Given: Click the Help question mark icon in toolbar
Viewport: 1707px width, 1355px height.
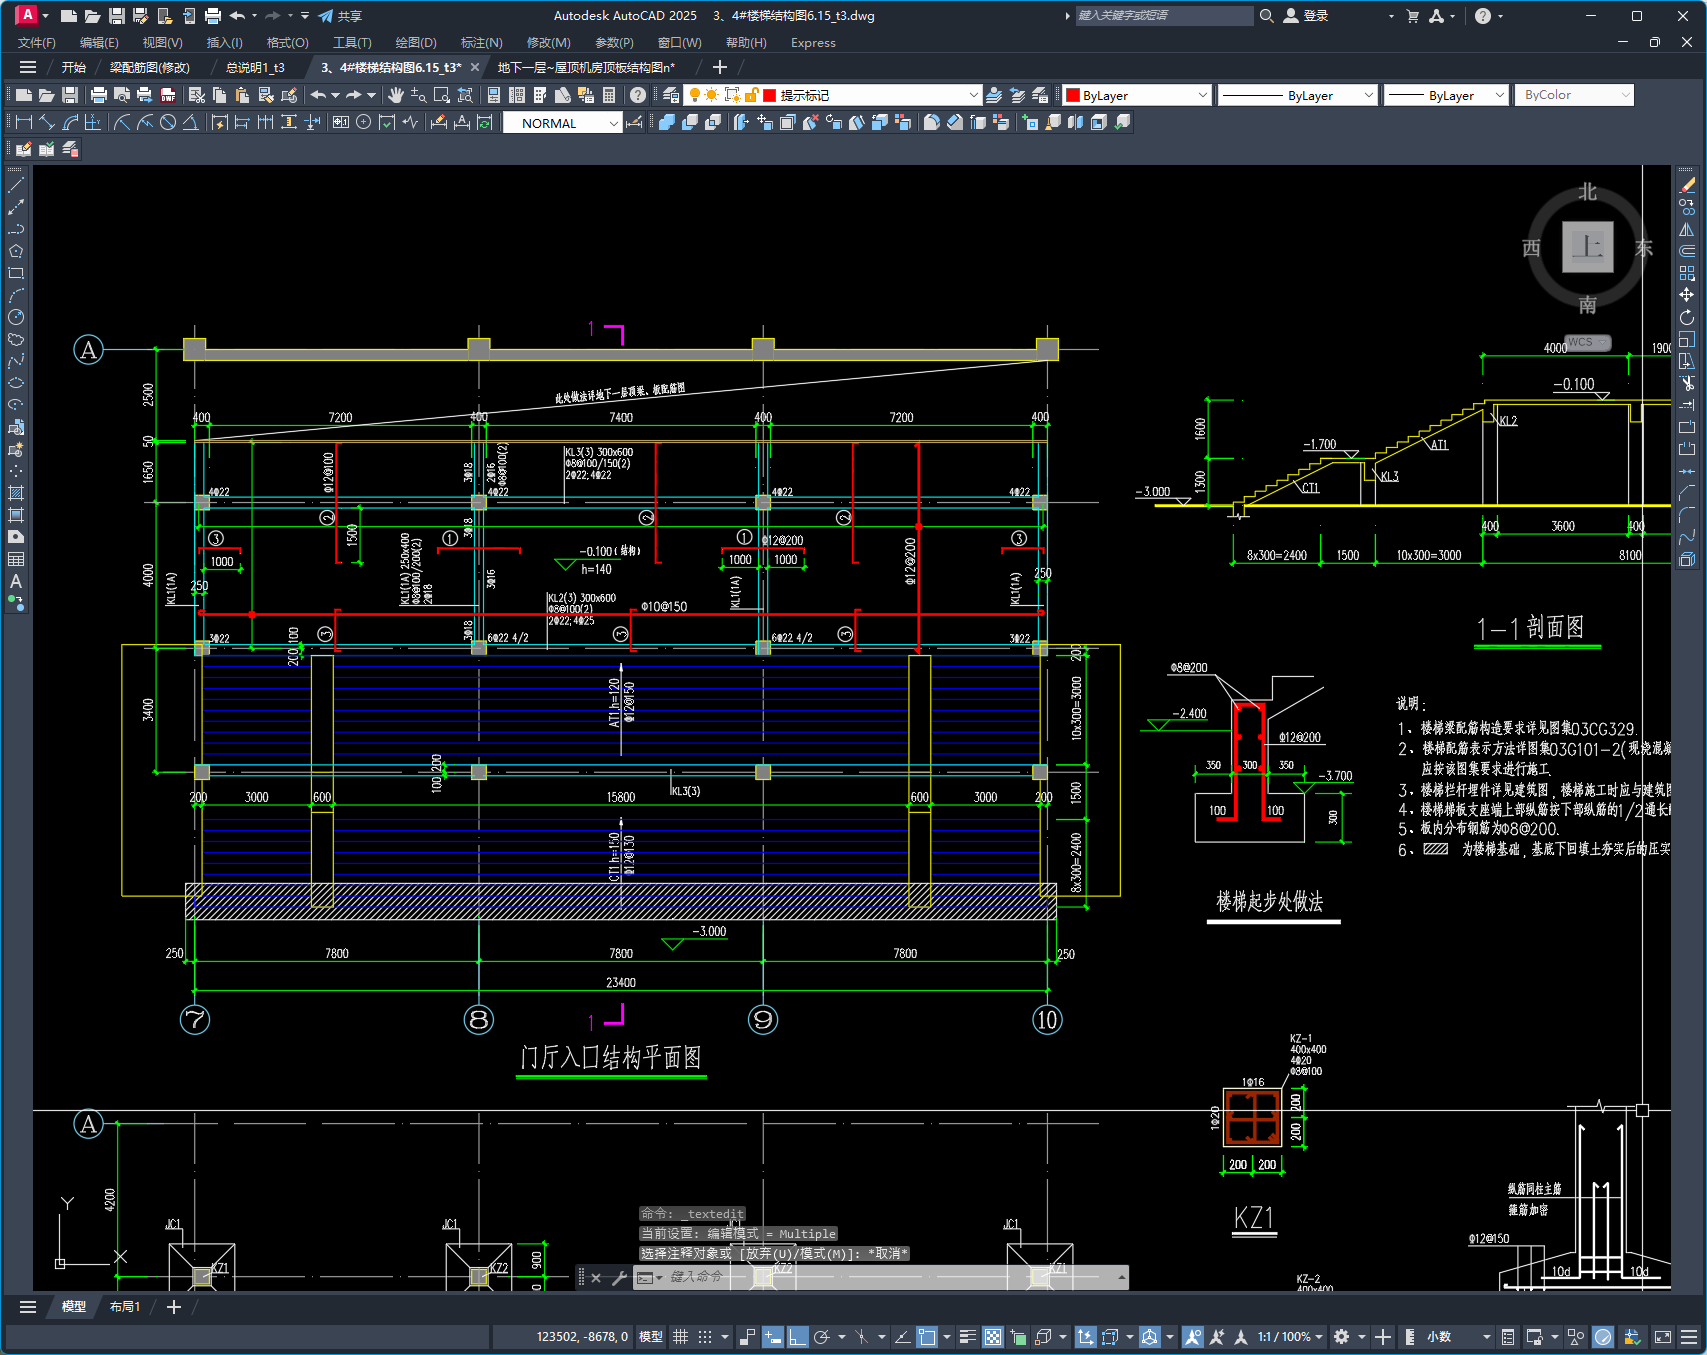Looking at the screenshot, I should (x=638, y=95).
